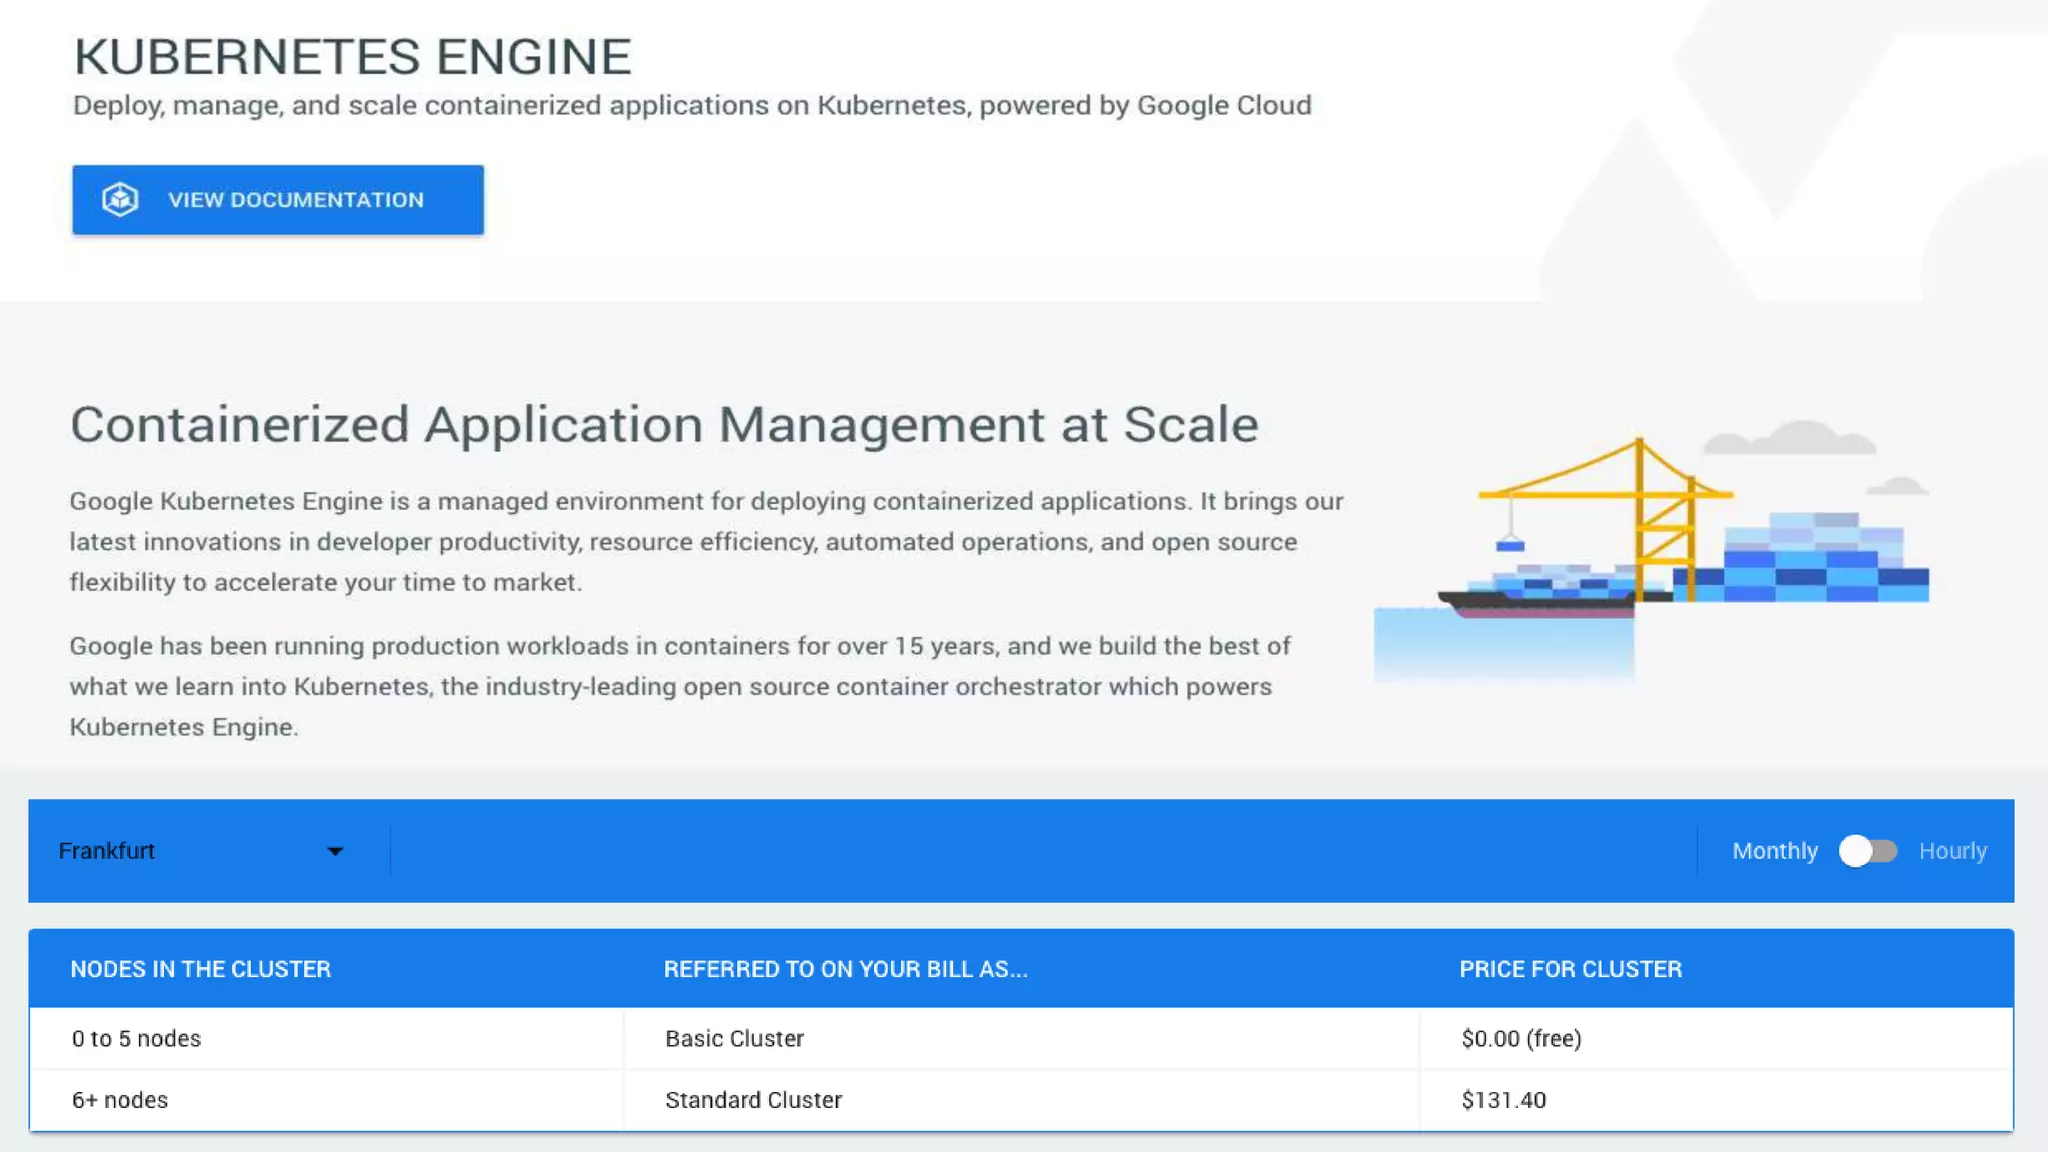Select the Hourly pricing label

(1952, 851)
